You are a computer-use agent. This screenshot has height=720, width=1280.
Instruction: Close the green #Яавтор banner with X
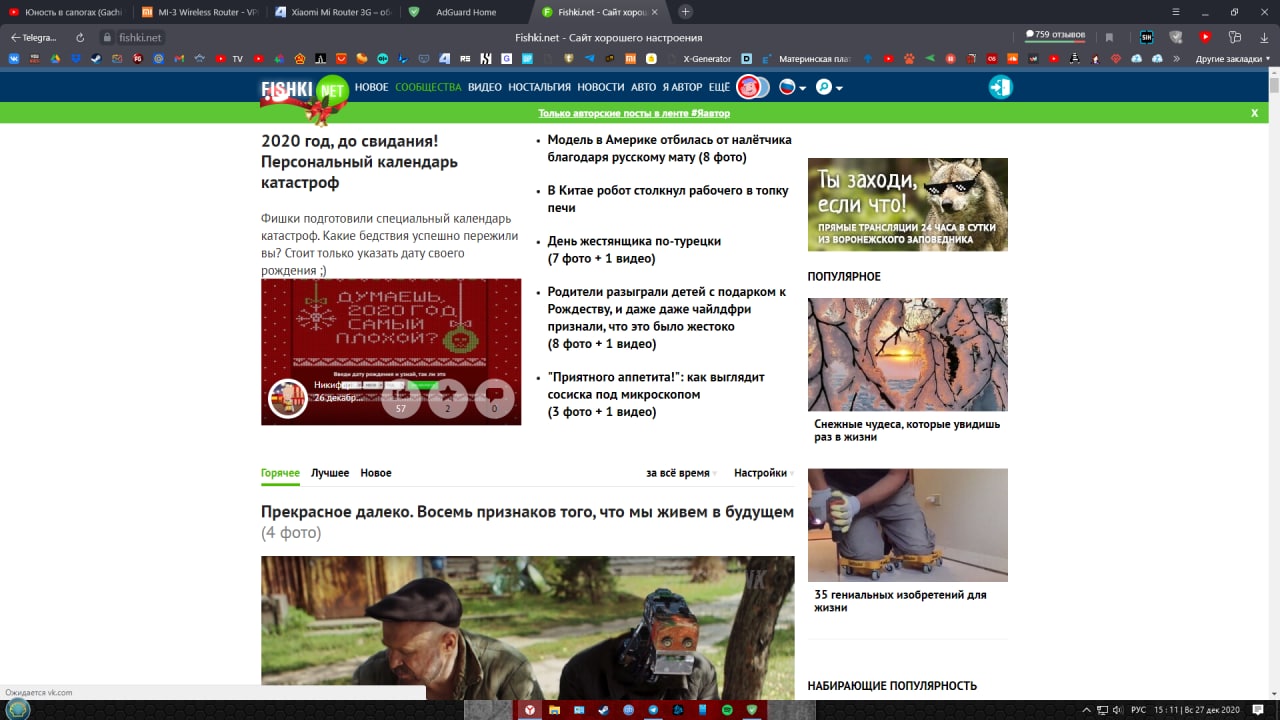pos(1254,113)
